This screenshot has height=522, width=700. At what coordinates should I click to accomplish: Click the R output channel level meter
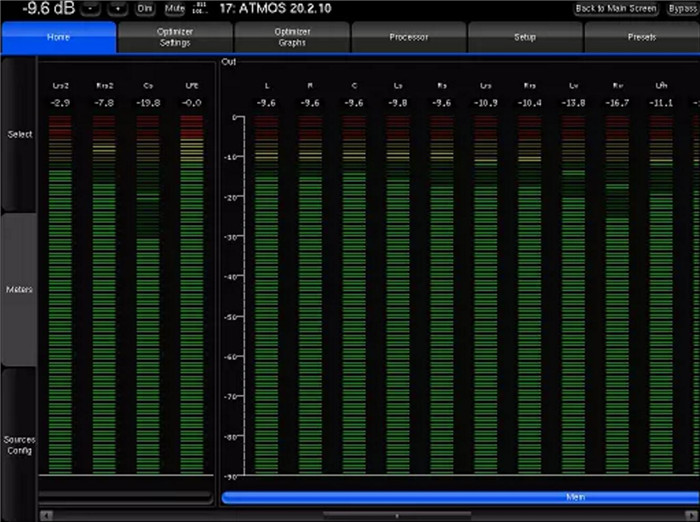(310, 295)
